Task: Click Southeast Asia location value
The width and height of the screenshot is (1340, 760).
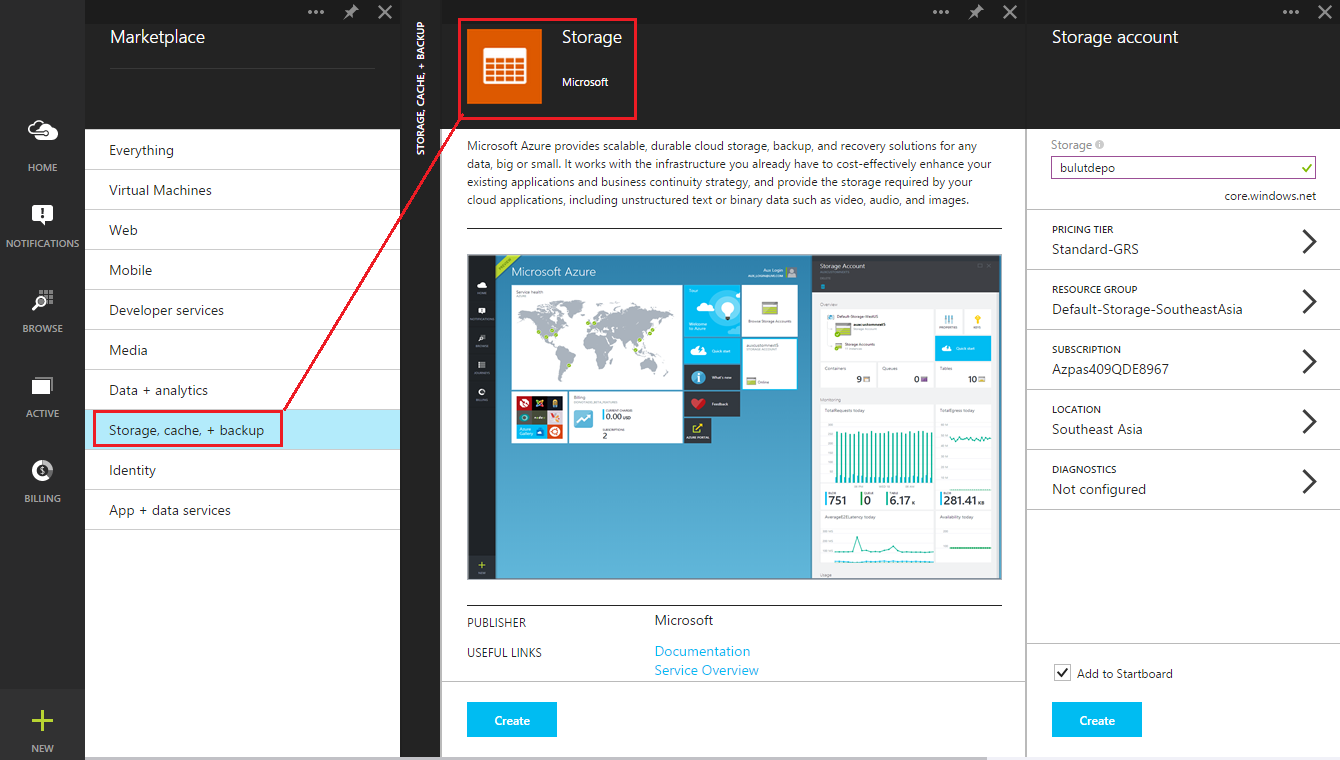Action: (x=1097, y=429)
